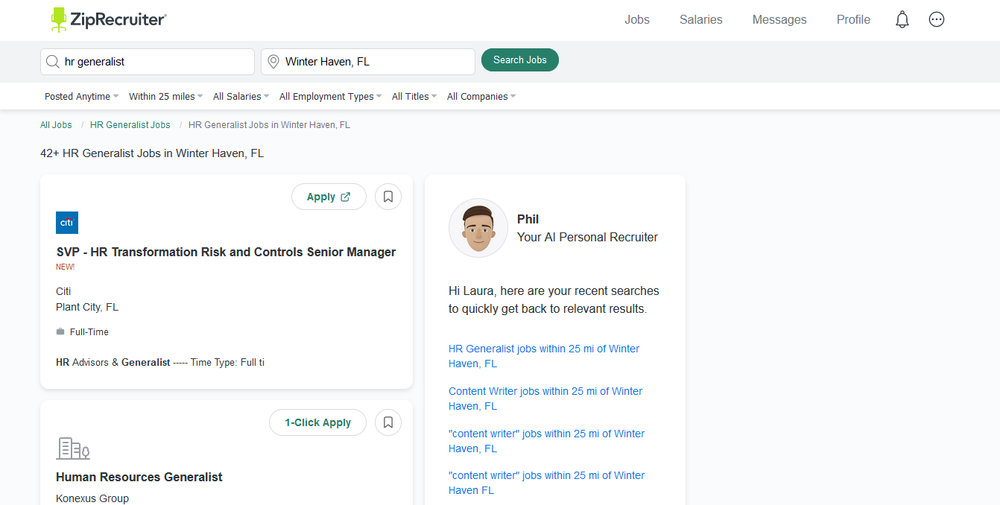This screenshot has height=505, width=1000.
Task: Click the HR Generalist Jobs in Winter Haven, FL breadcrumb text
Action: 269,125
